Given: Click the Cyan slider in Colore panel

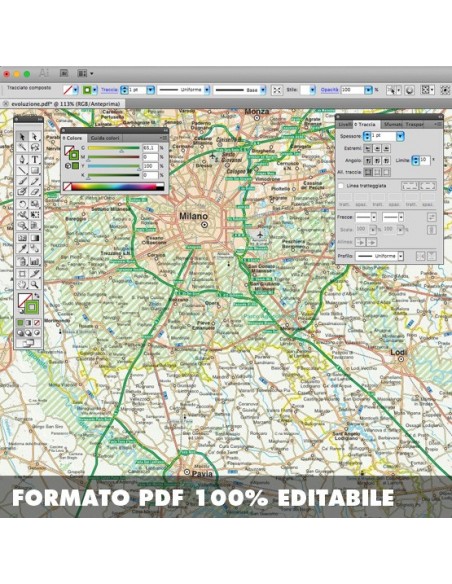Looking at the screenshot, I should [x=114, y=148].
